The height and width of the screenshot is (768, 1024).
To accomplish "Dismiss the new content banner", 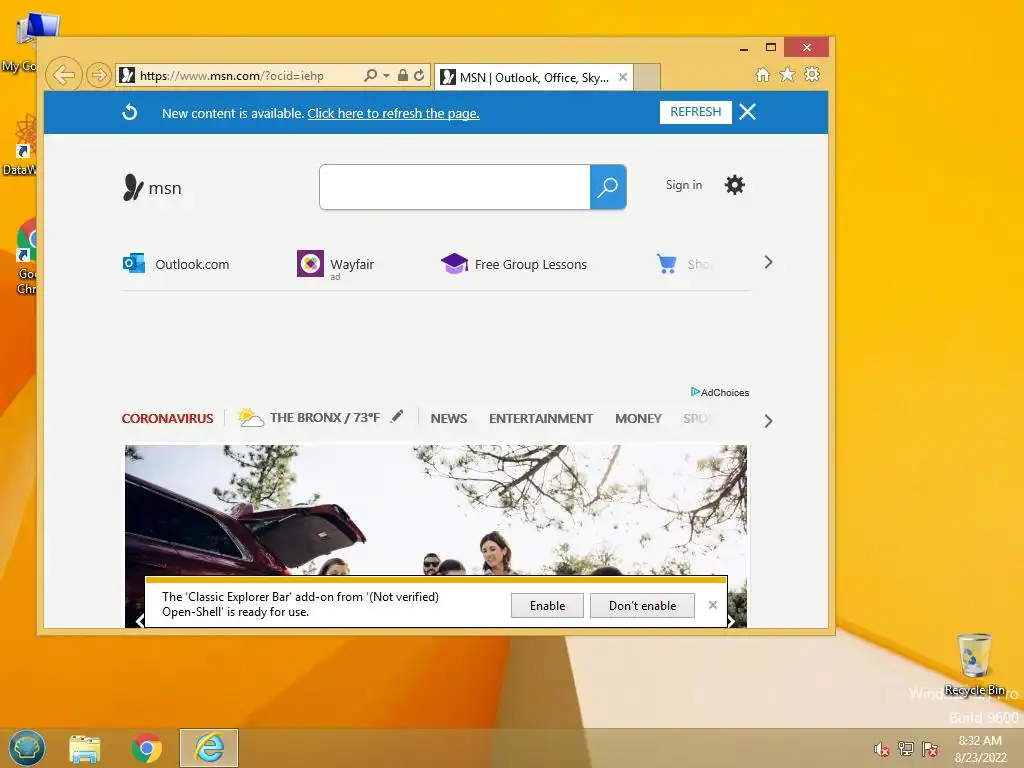I will point(748,112).
